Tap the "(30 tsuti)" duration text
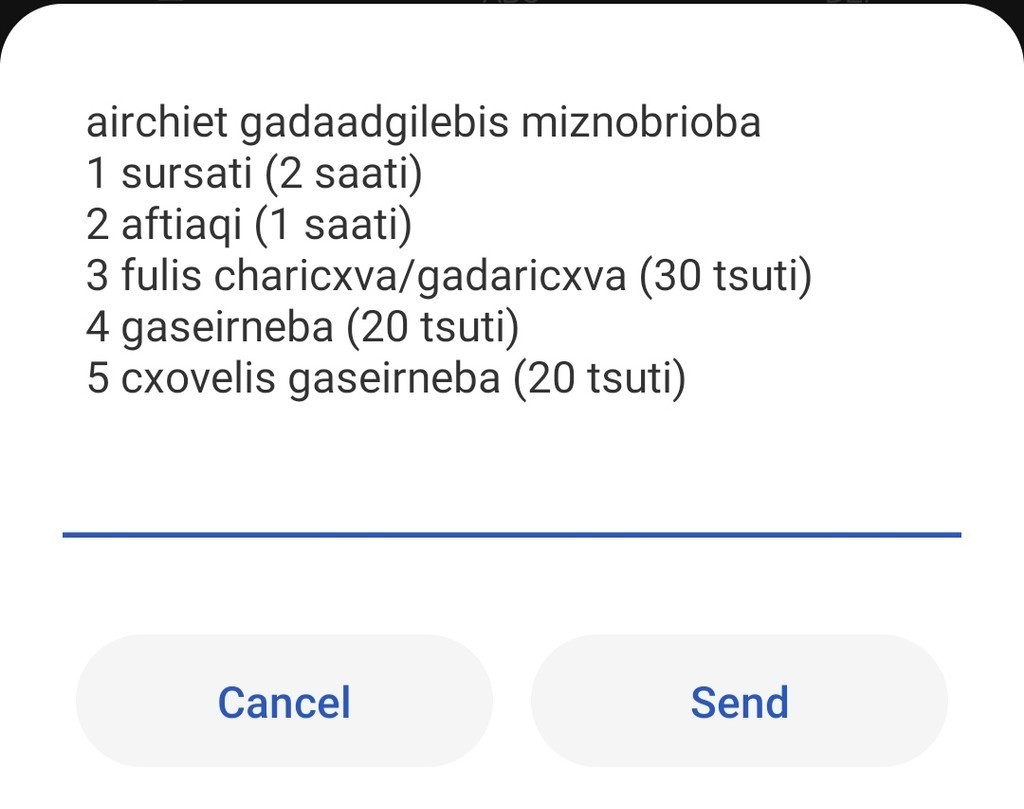Image resolution: width=1024 pixels, height=809 pixels. click(725, 277)
